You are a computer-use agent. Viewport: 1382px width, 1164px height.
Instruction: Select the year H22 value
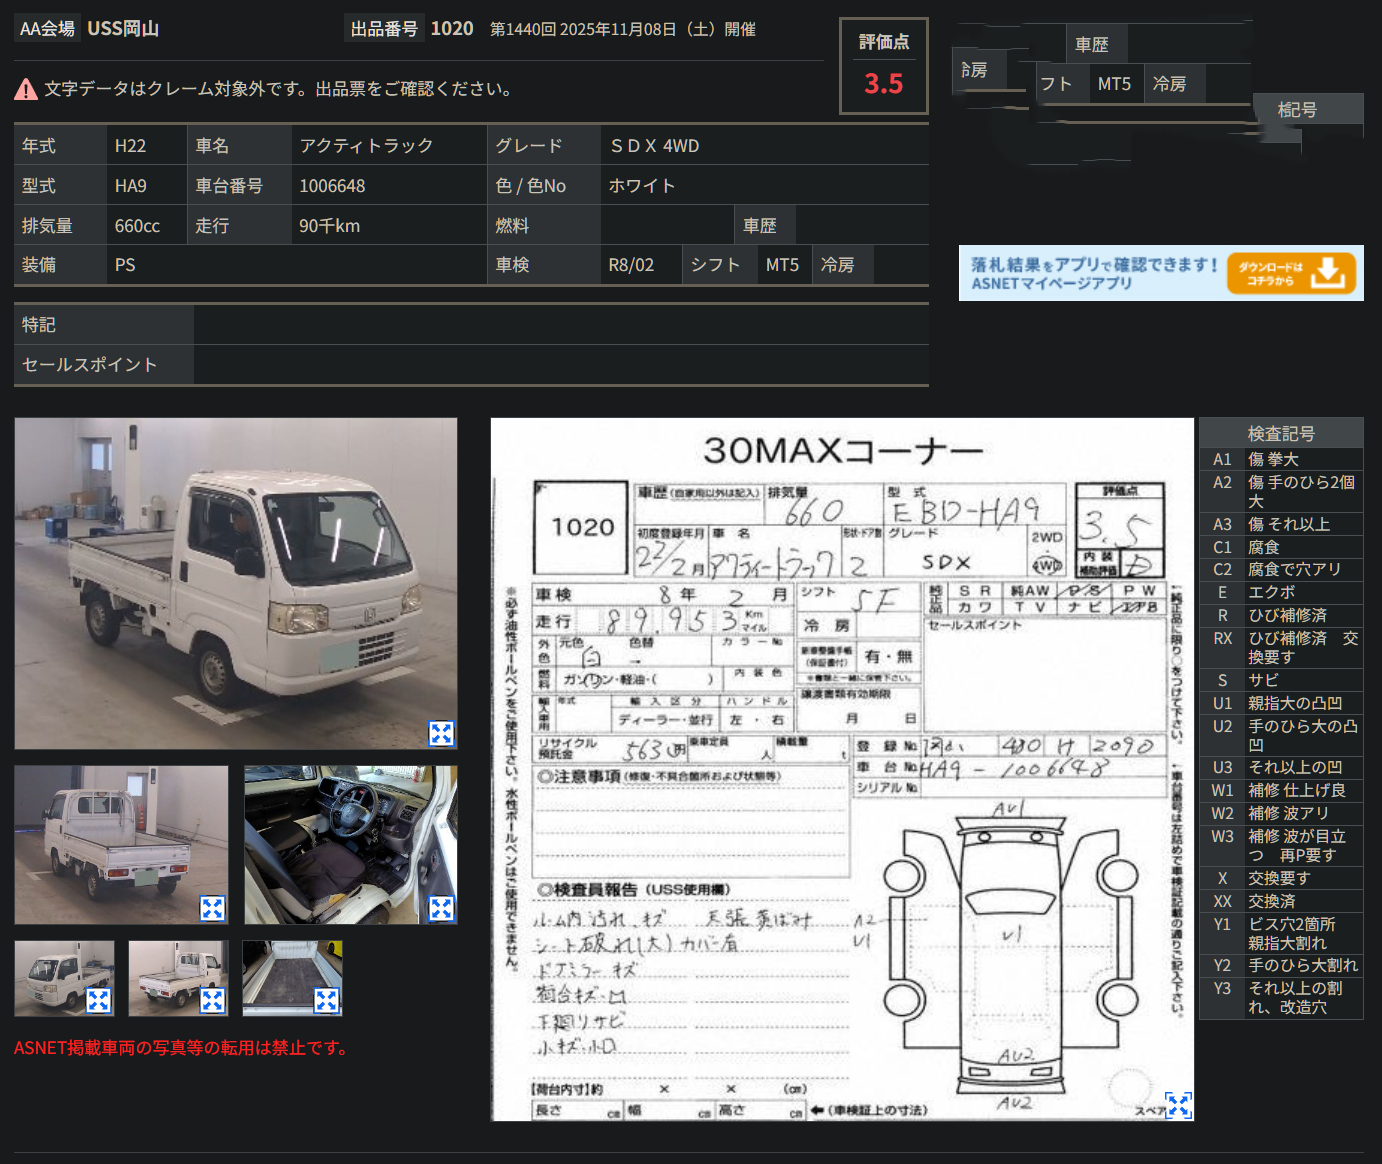pyautogui.click(x=130, y=146)
